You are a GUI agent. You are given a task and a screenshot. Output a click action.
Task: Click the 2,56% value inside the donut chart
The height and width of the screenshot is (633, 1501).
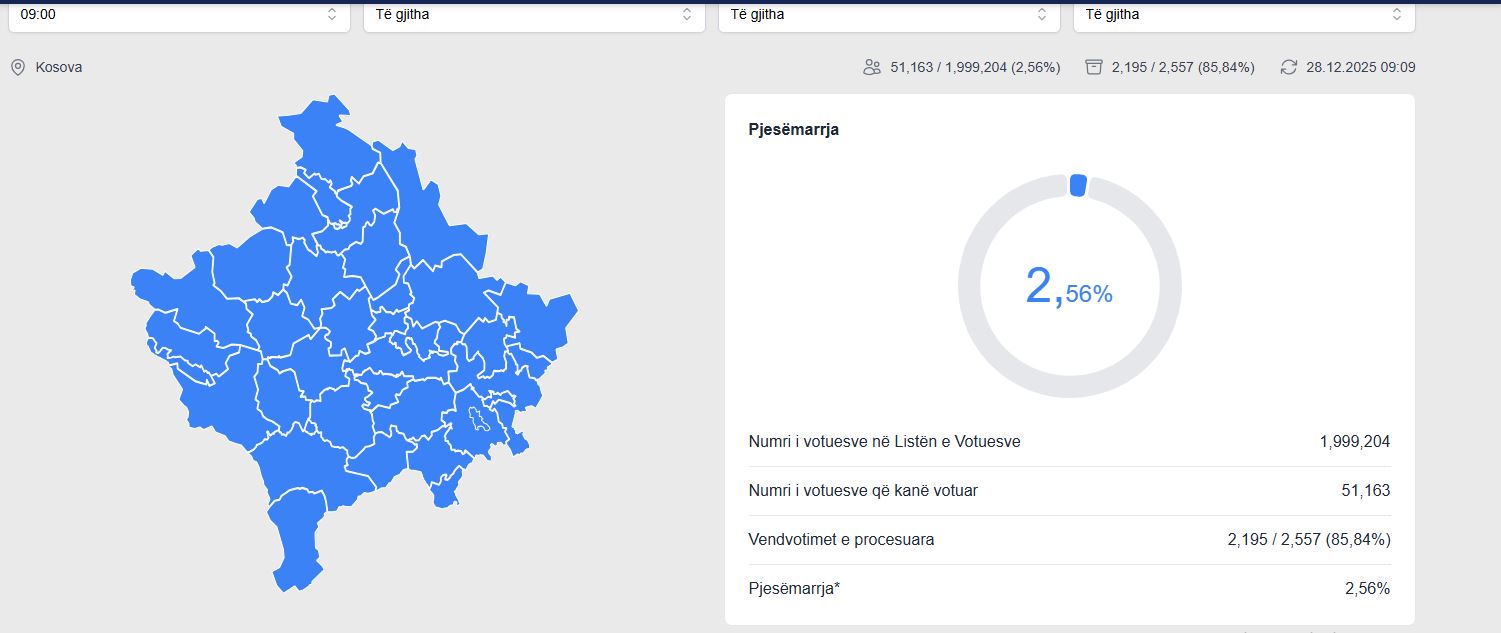(x=1069, y=288)
